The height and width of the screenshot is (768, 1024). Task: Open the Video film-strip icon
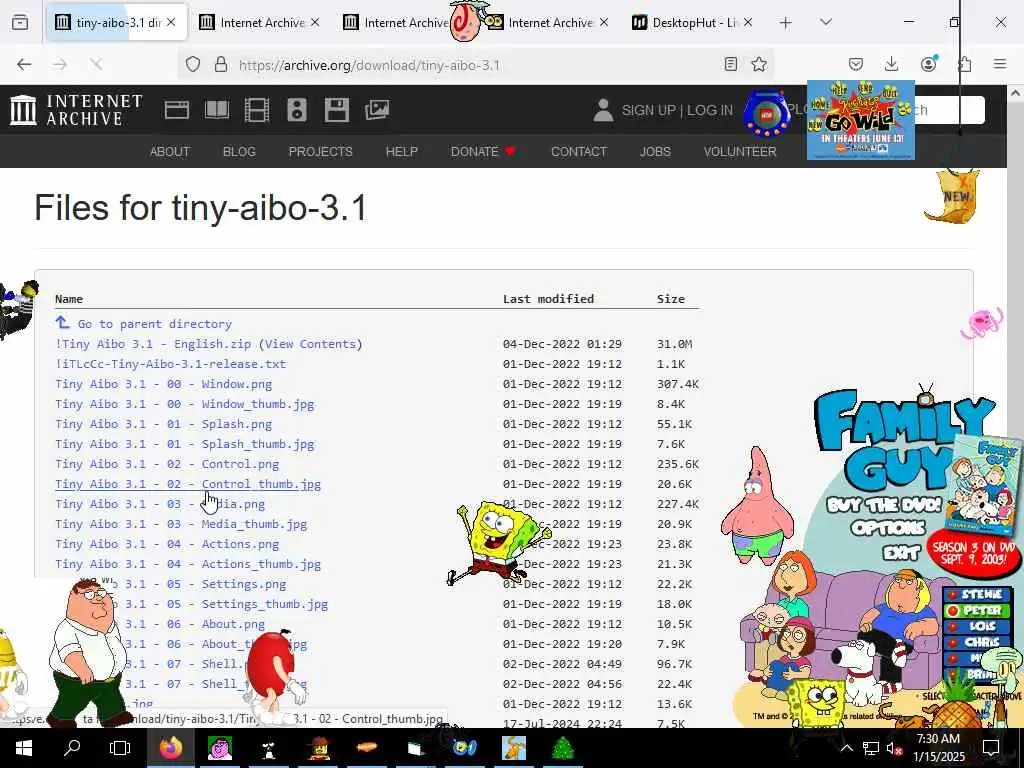[257, 110]
